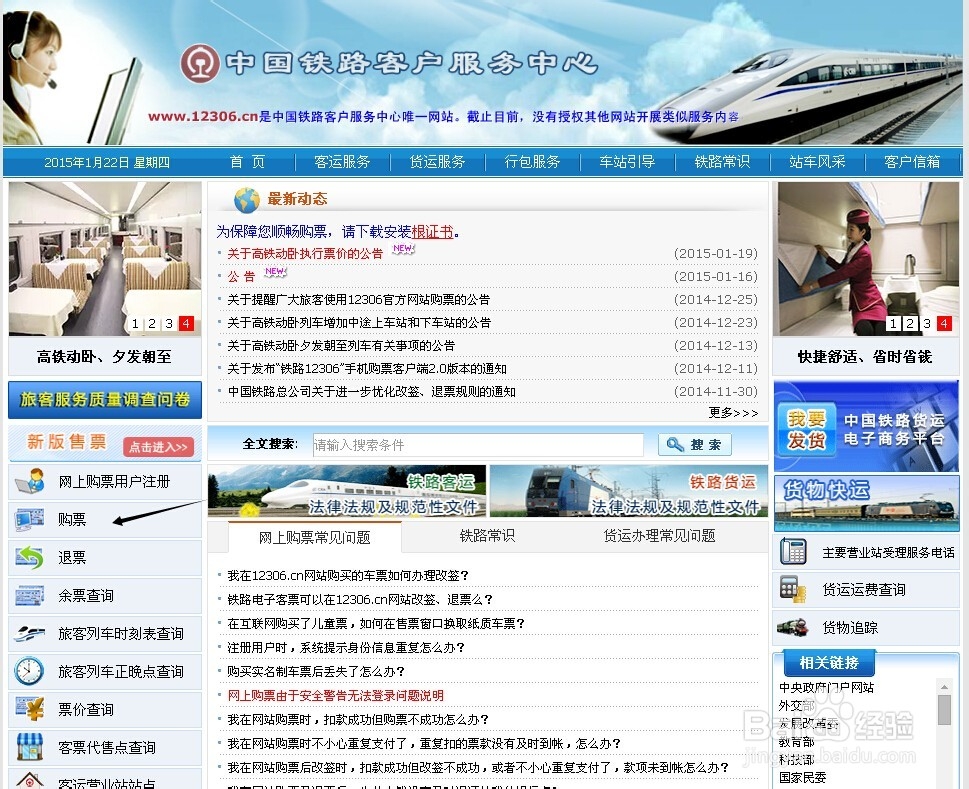
Task: Select slide 2 on right attendant slideshow
Action: pos(910,323)
